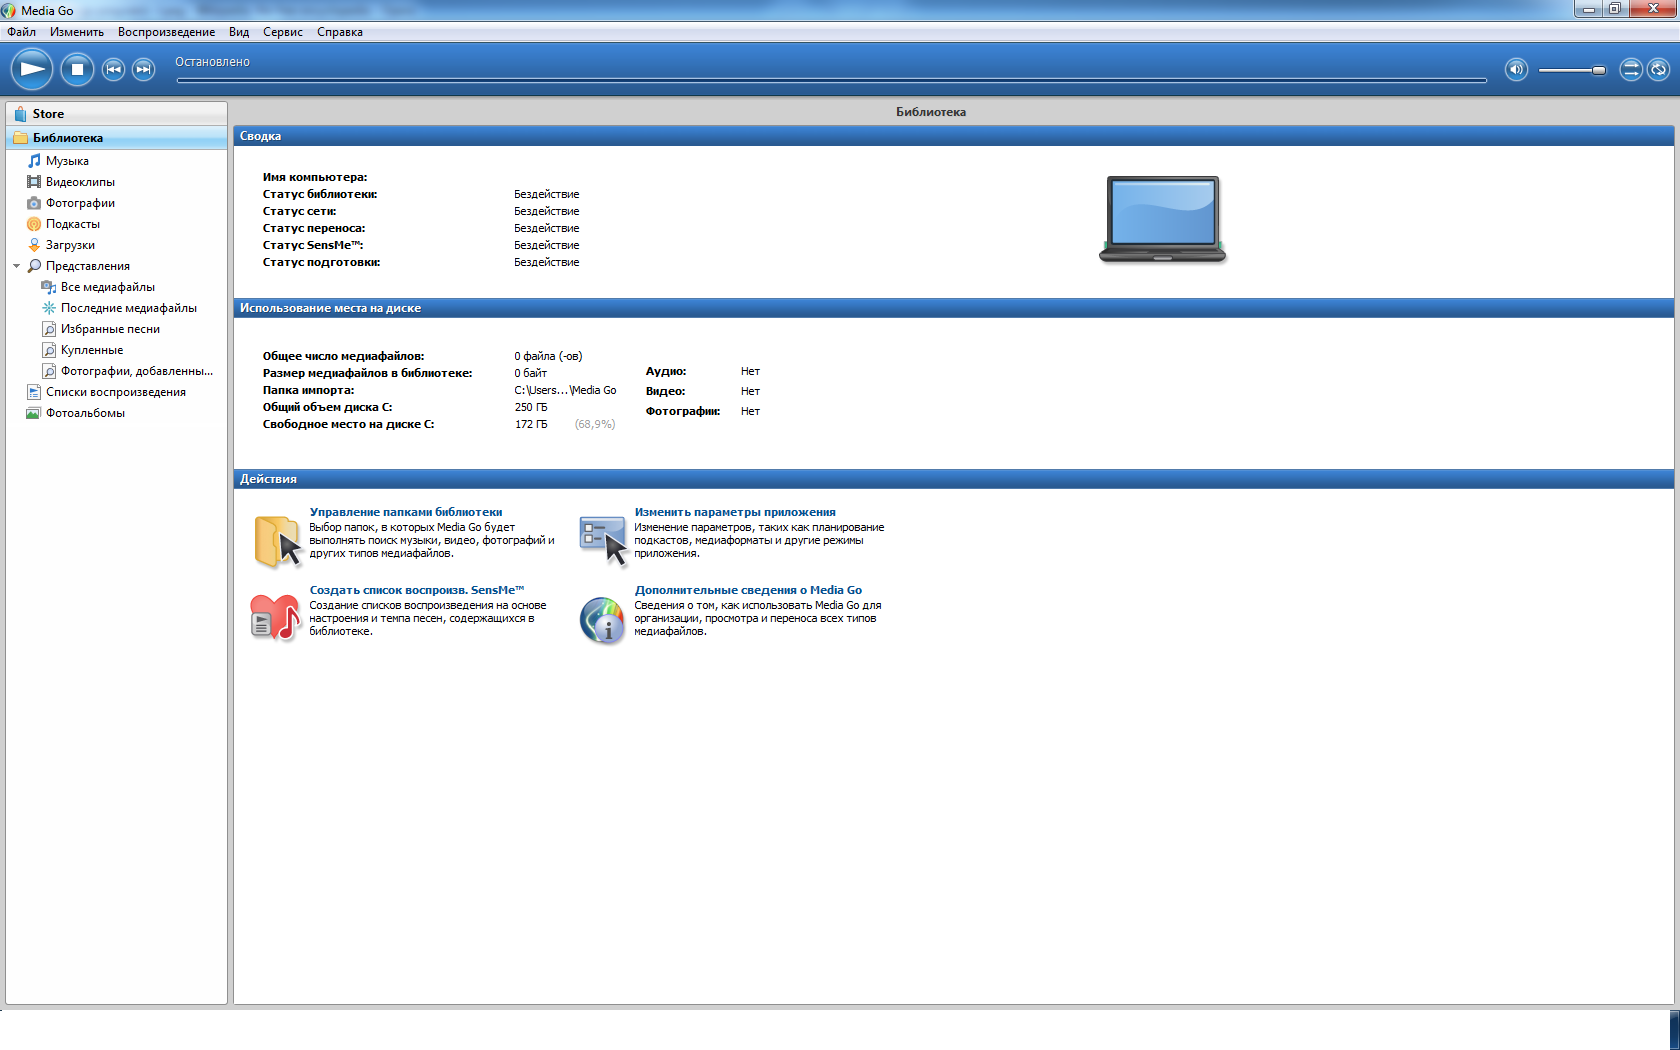
Task: Mute the sound with the speaker icon
Action: coord(1516,69)
